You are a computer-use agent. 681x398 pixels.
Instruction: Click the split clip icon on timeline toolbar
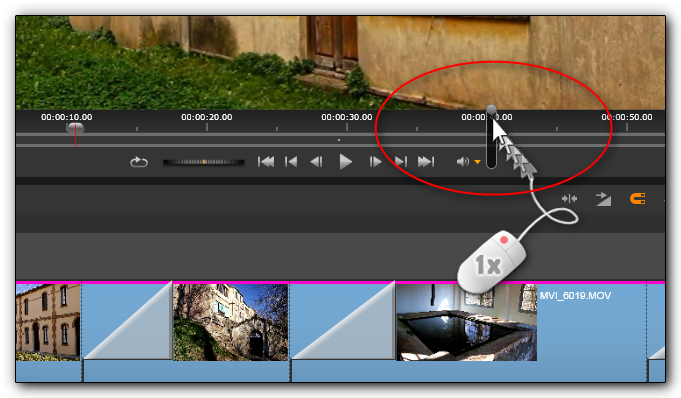[x=569, y=199]
